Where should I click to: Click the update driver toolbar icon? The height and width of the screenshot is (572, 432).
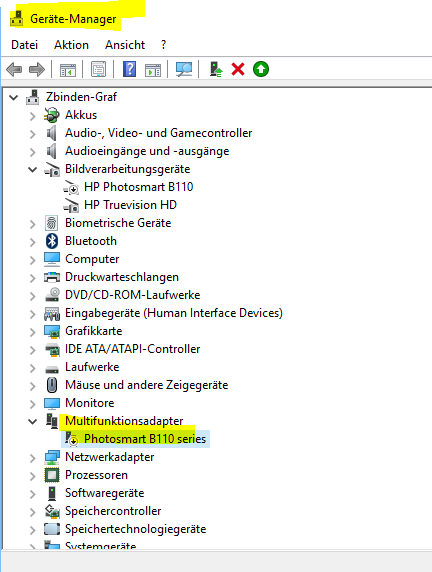coord(216,69)
